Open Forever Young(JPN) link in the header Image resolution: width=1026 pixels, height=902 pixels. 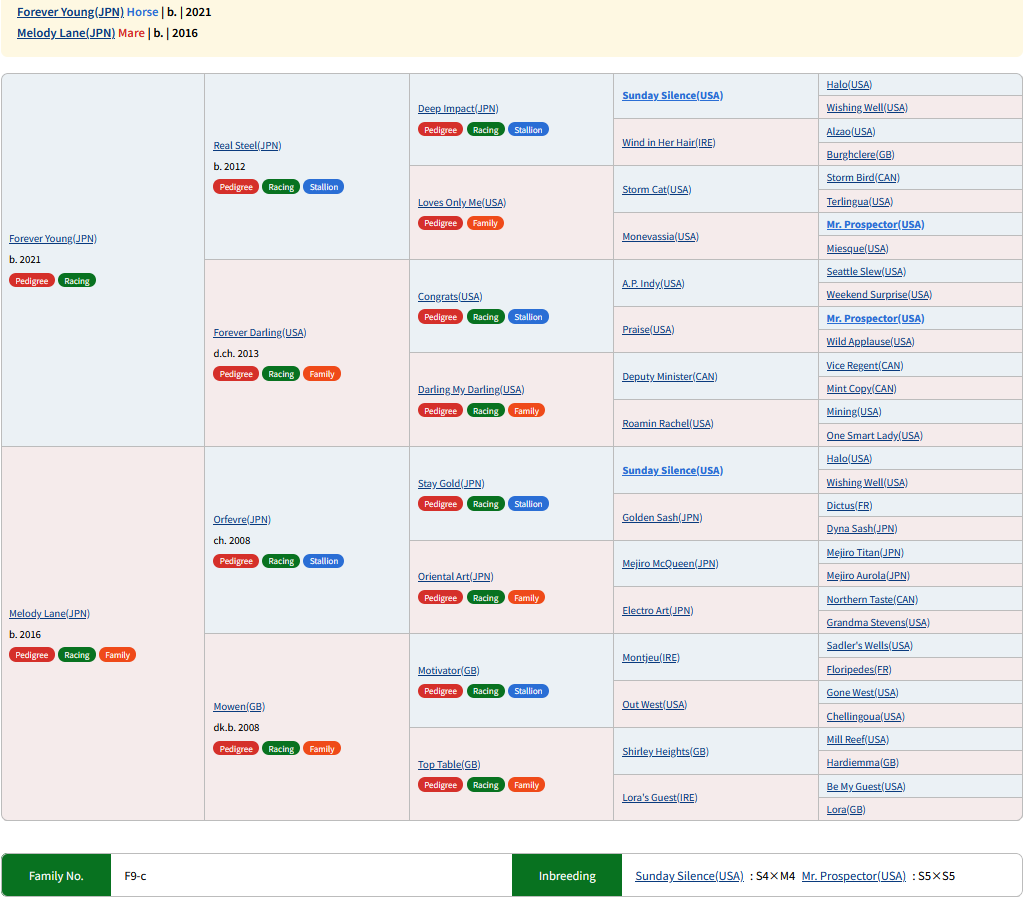(x=70, y=12)
